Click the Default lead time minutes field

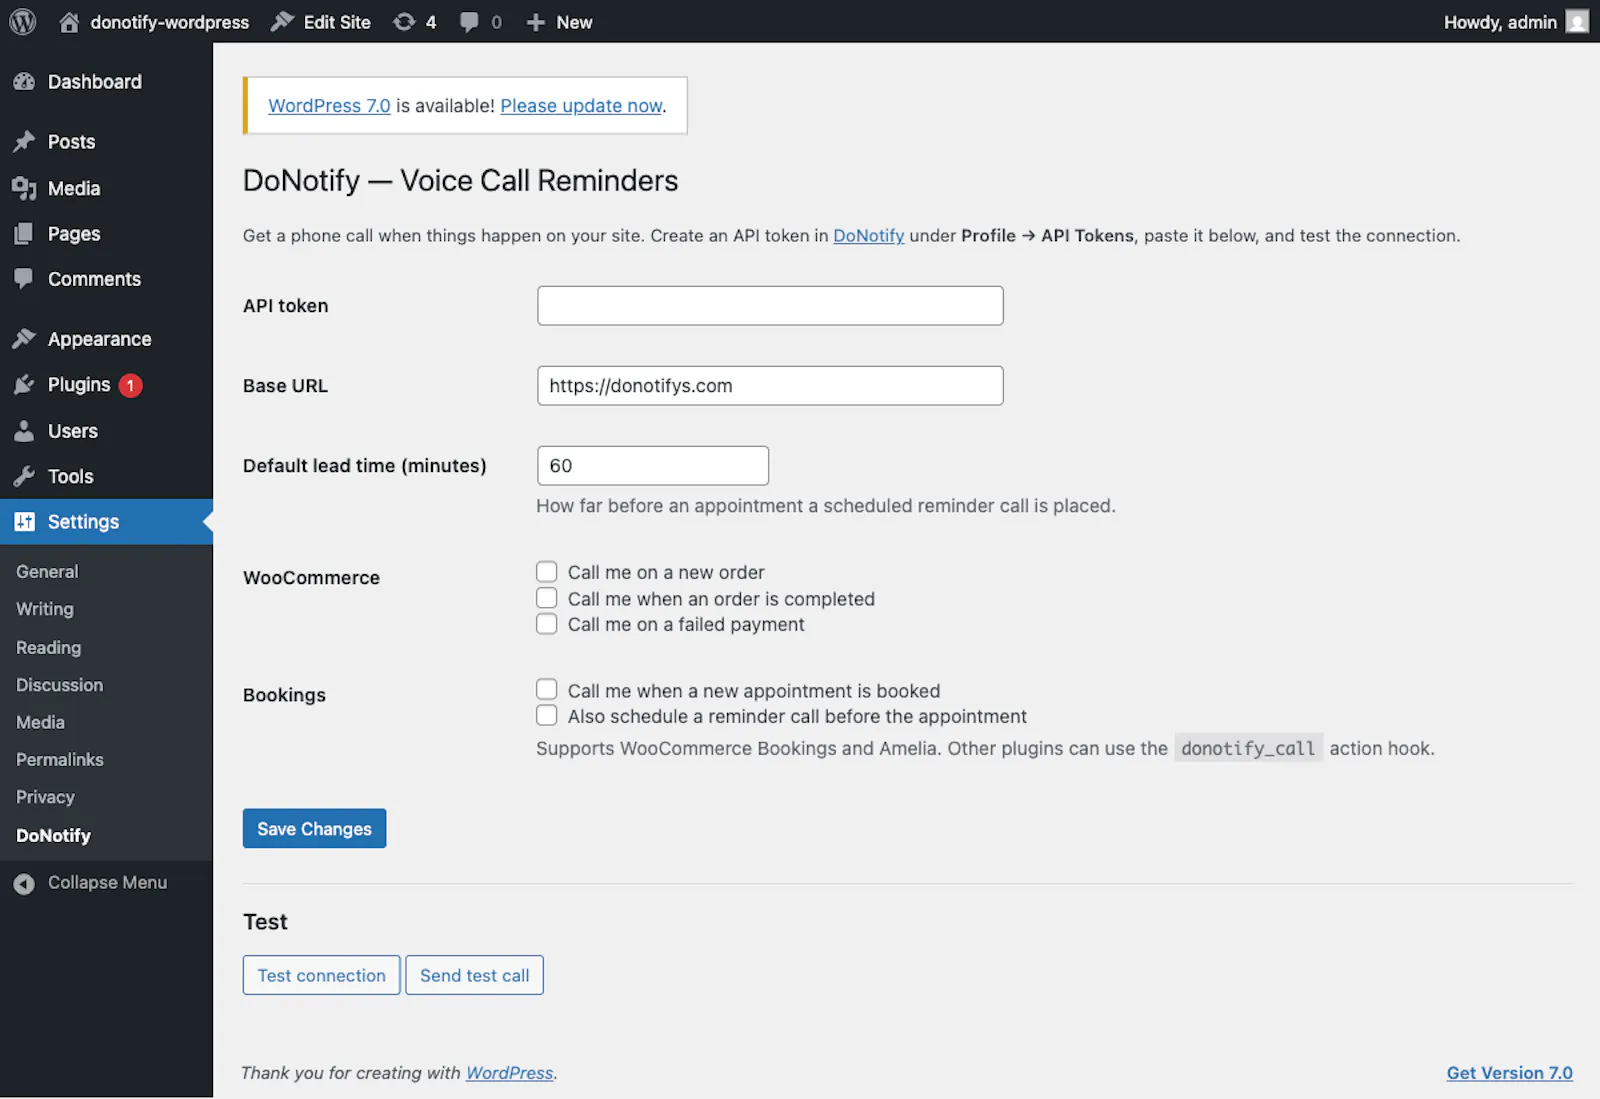[653, 466]
